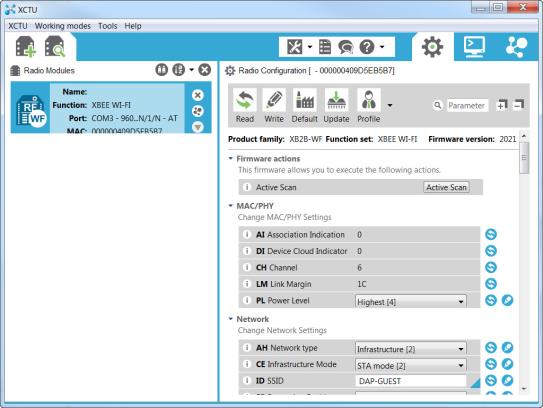Click the Radio Modules view options icon

[179, 70]
